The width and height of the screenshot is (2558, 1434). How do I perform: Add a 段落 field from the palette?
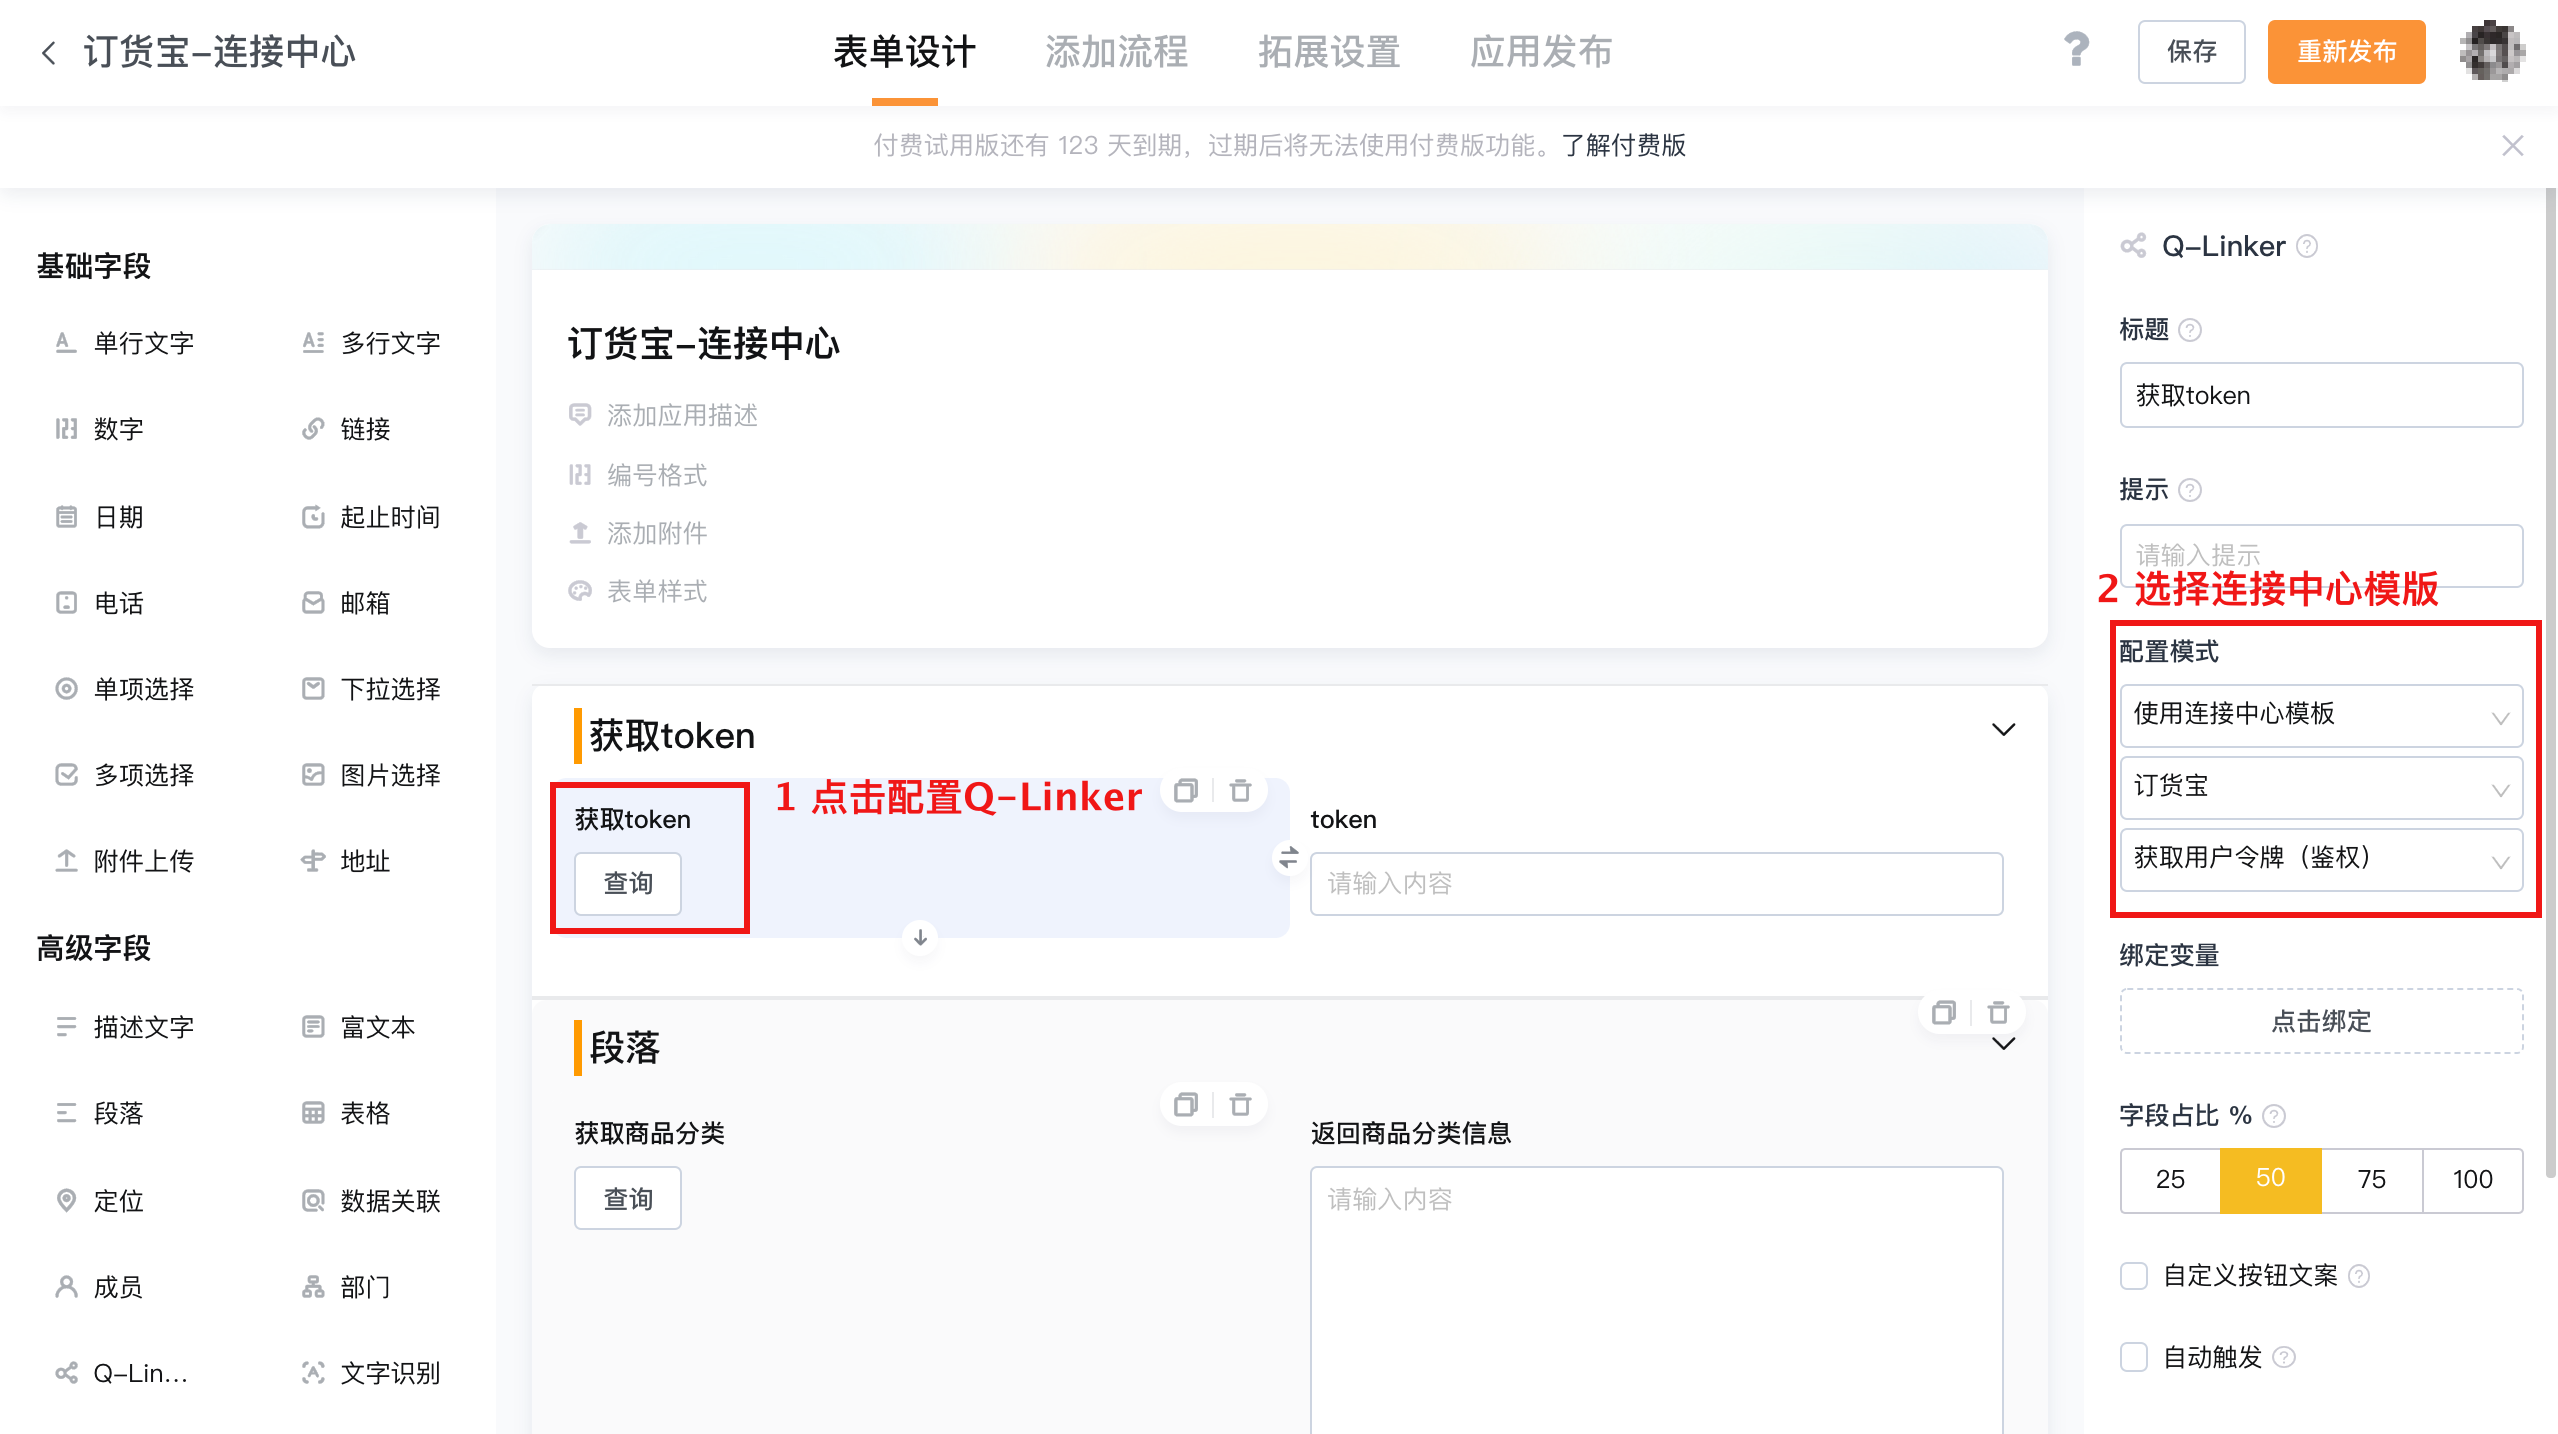point(100,1113)
